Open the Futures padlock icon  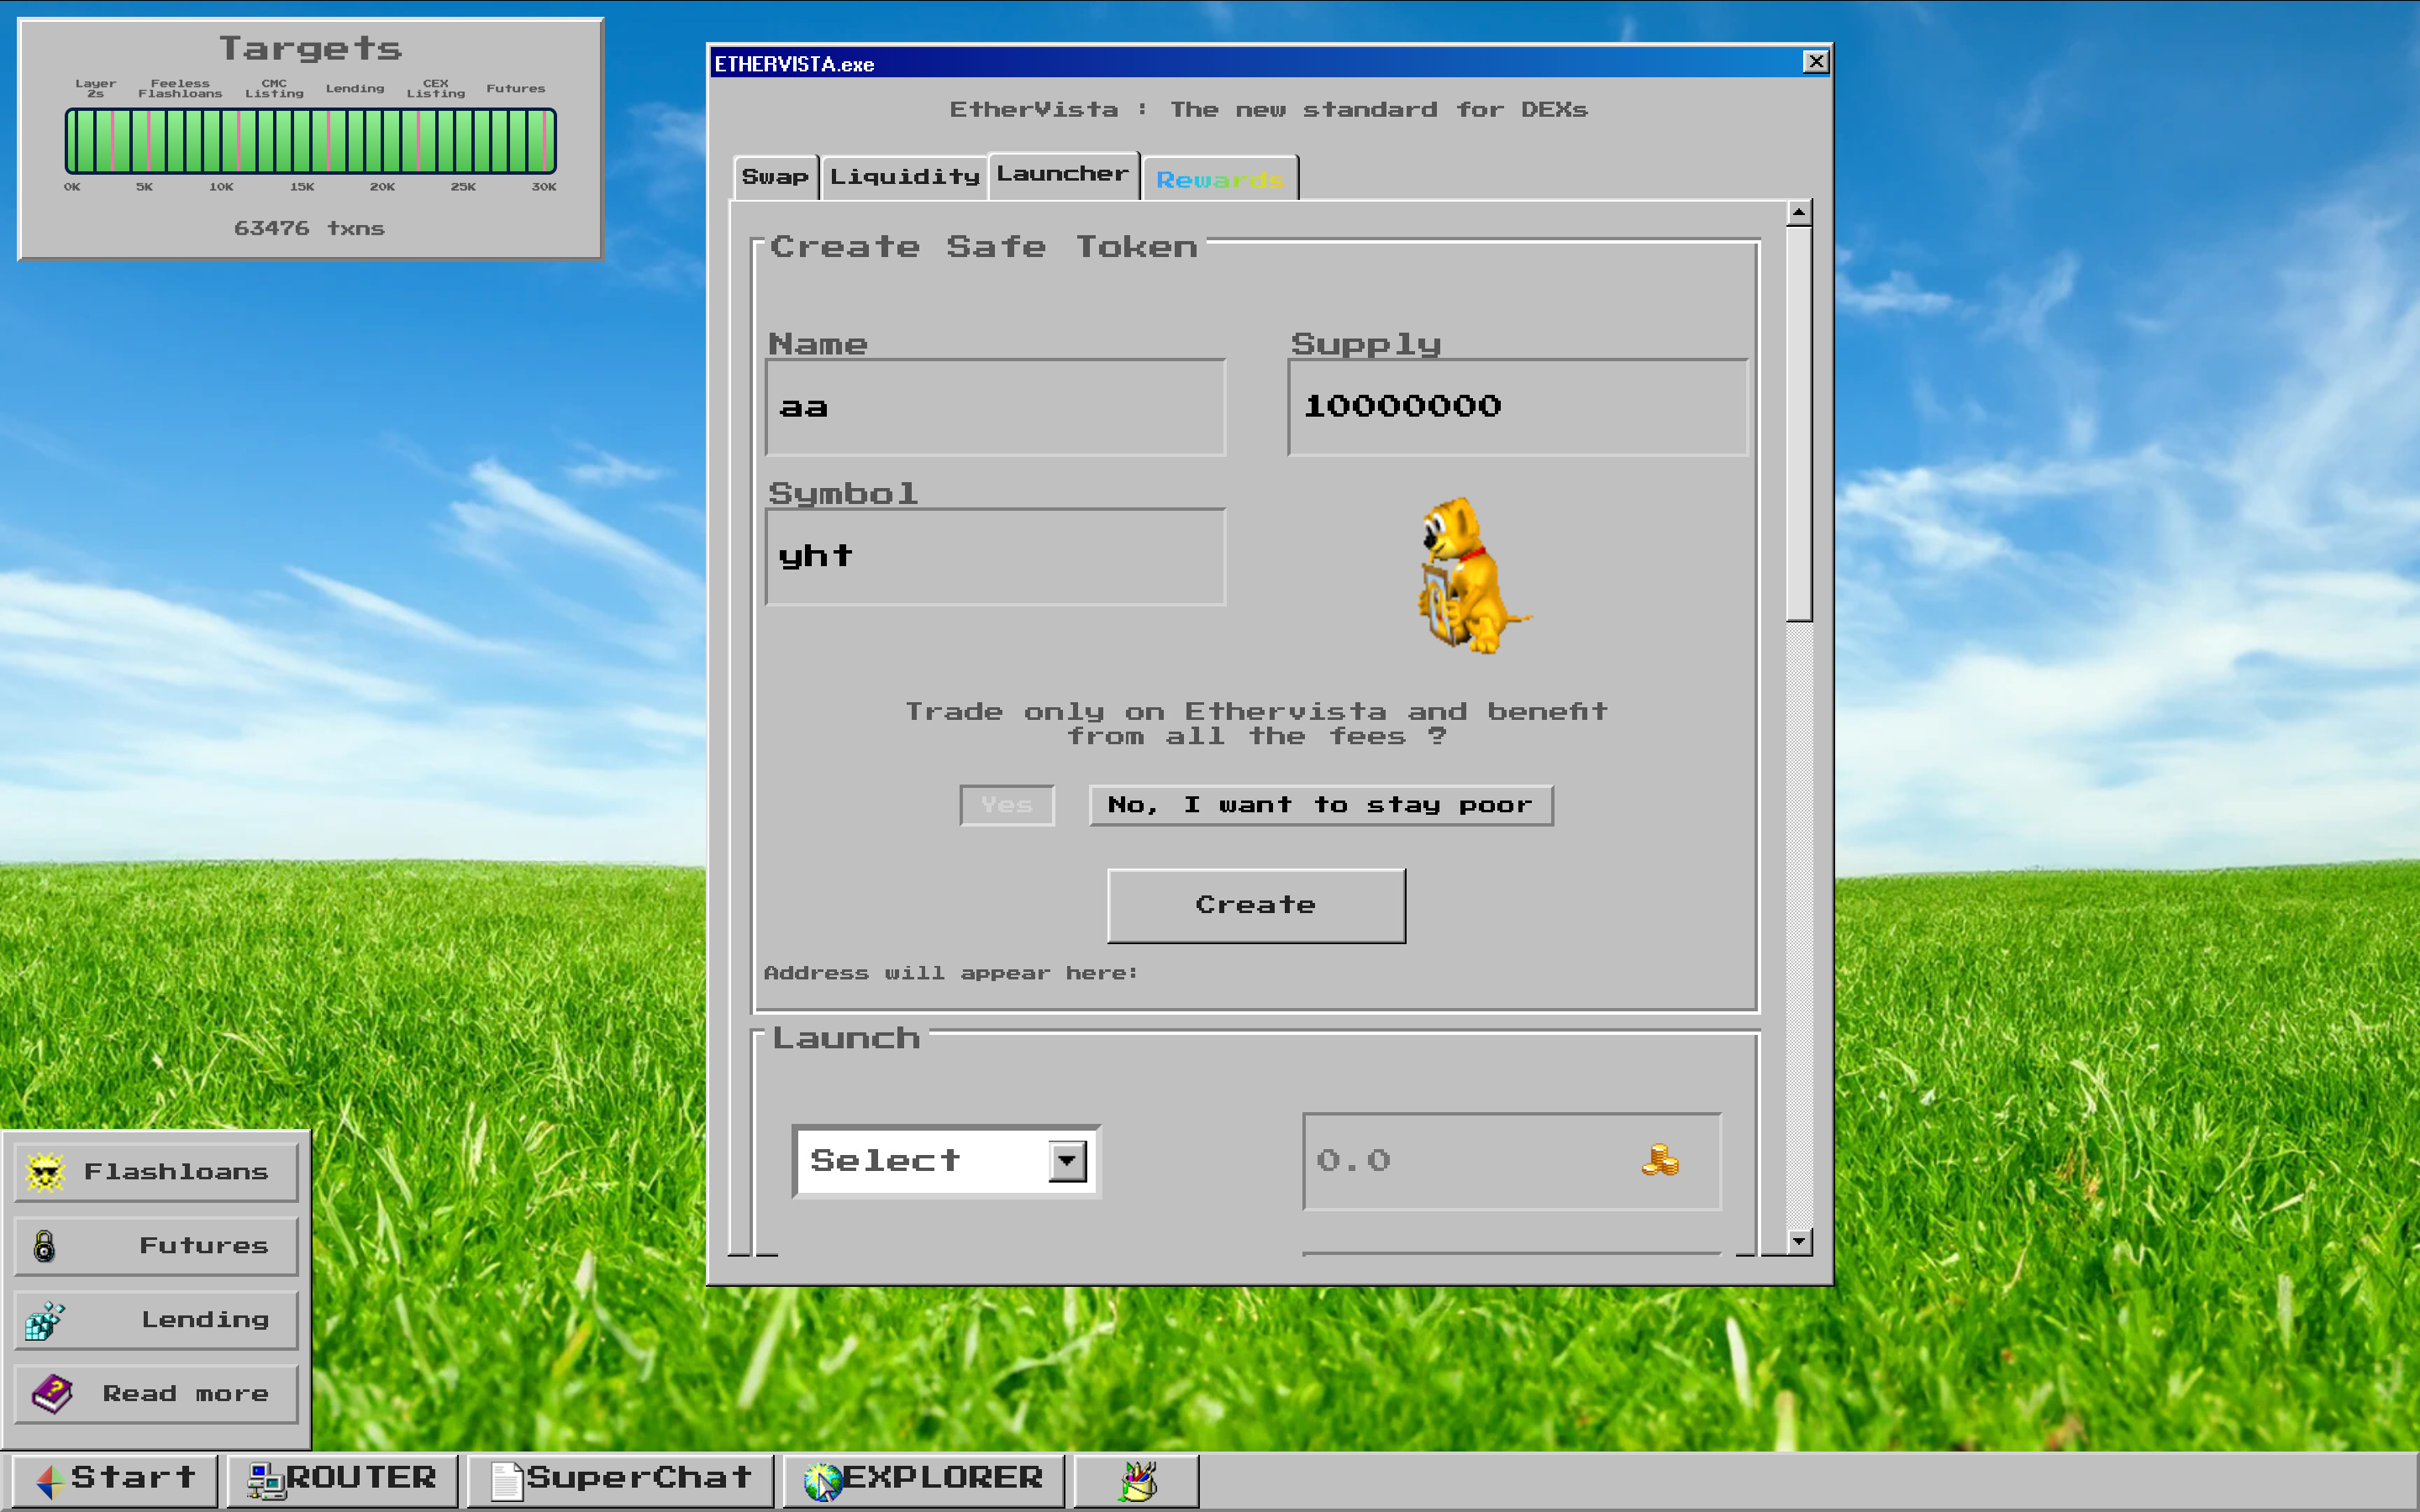pos(44,1246)
